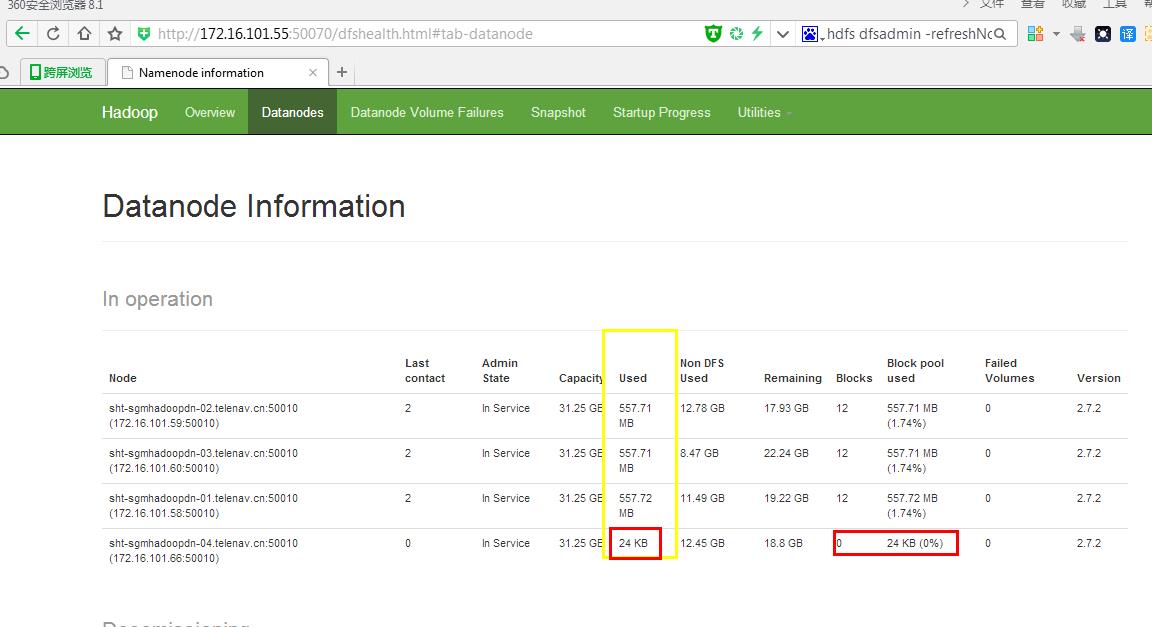This screenshot has width=1152, height=627.
Task: Select the Namenode information tab
Action: [x=201, y=73]
